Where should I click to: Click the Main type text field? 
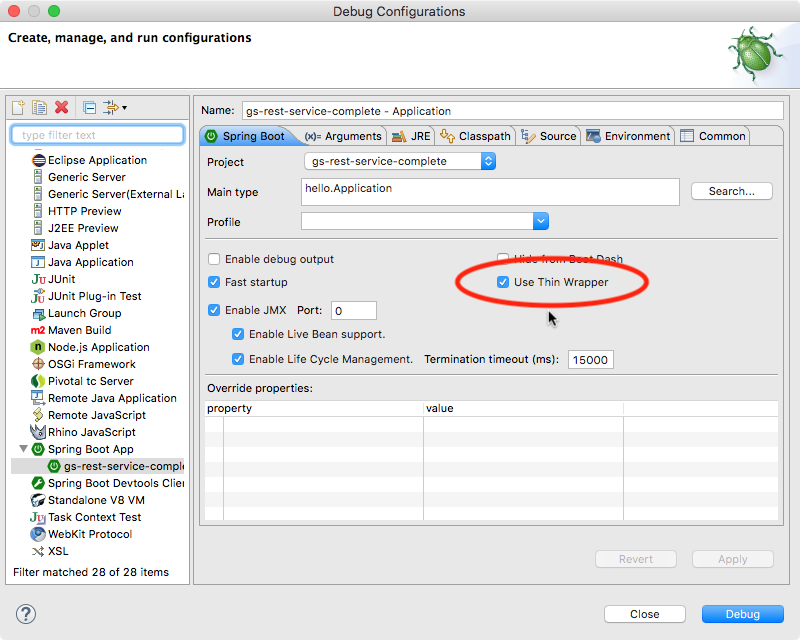pos(490,192)
